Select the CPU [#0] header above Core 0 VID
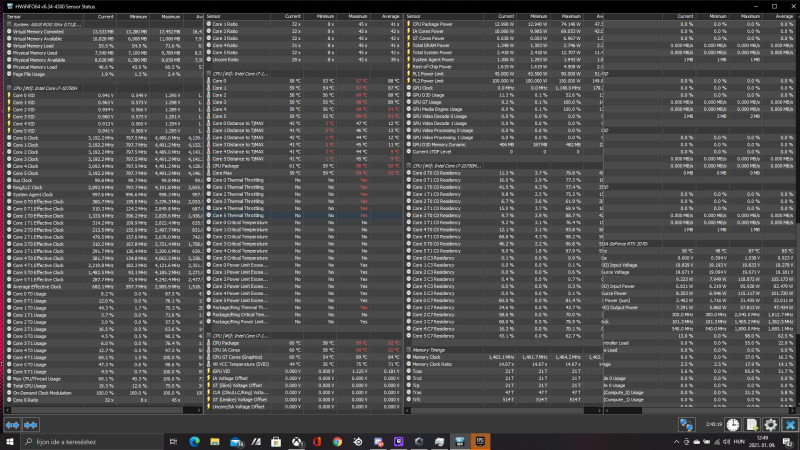The width and height of the screenshot is (800, 450). click(x=104, y=88)
